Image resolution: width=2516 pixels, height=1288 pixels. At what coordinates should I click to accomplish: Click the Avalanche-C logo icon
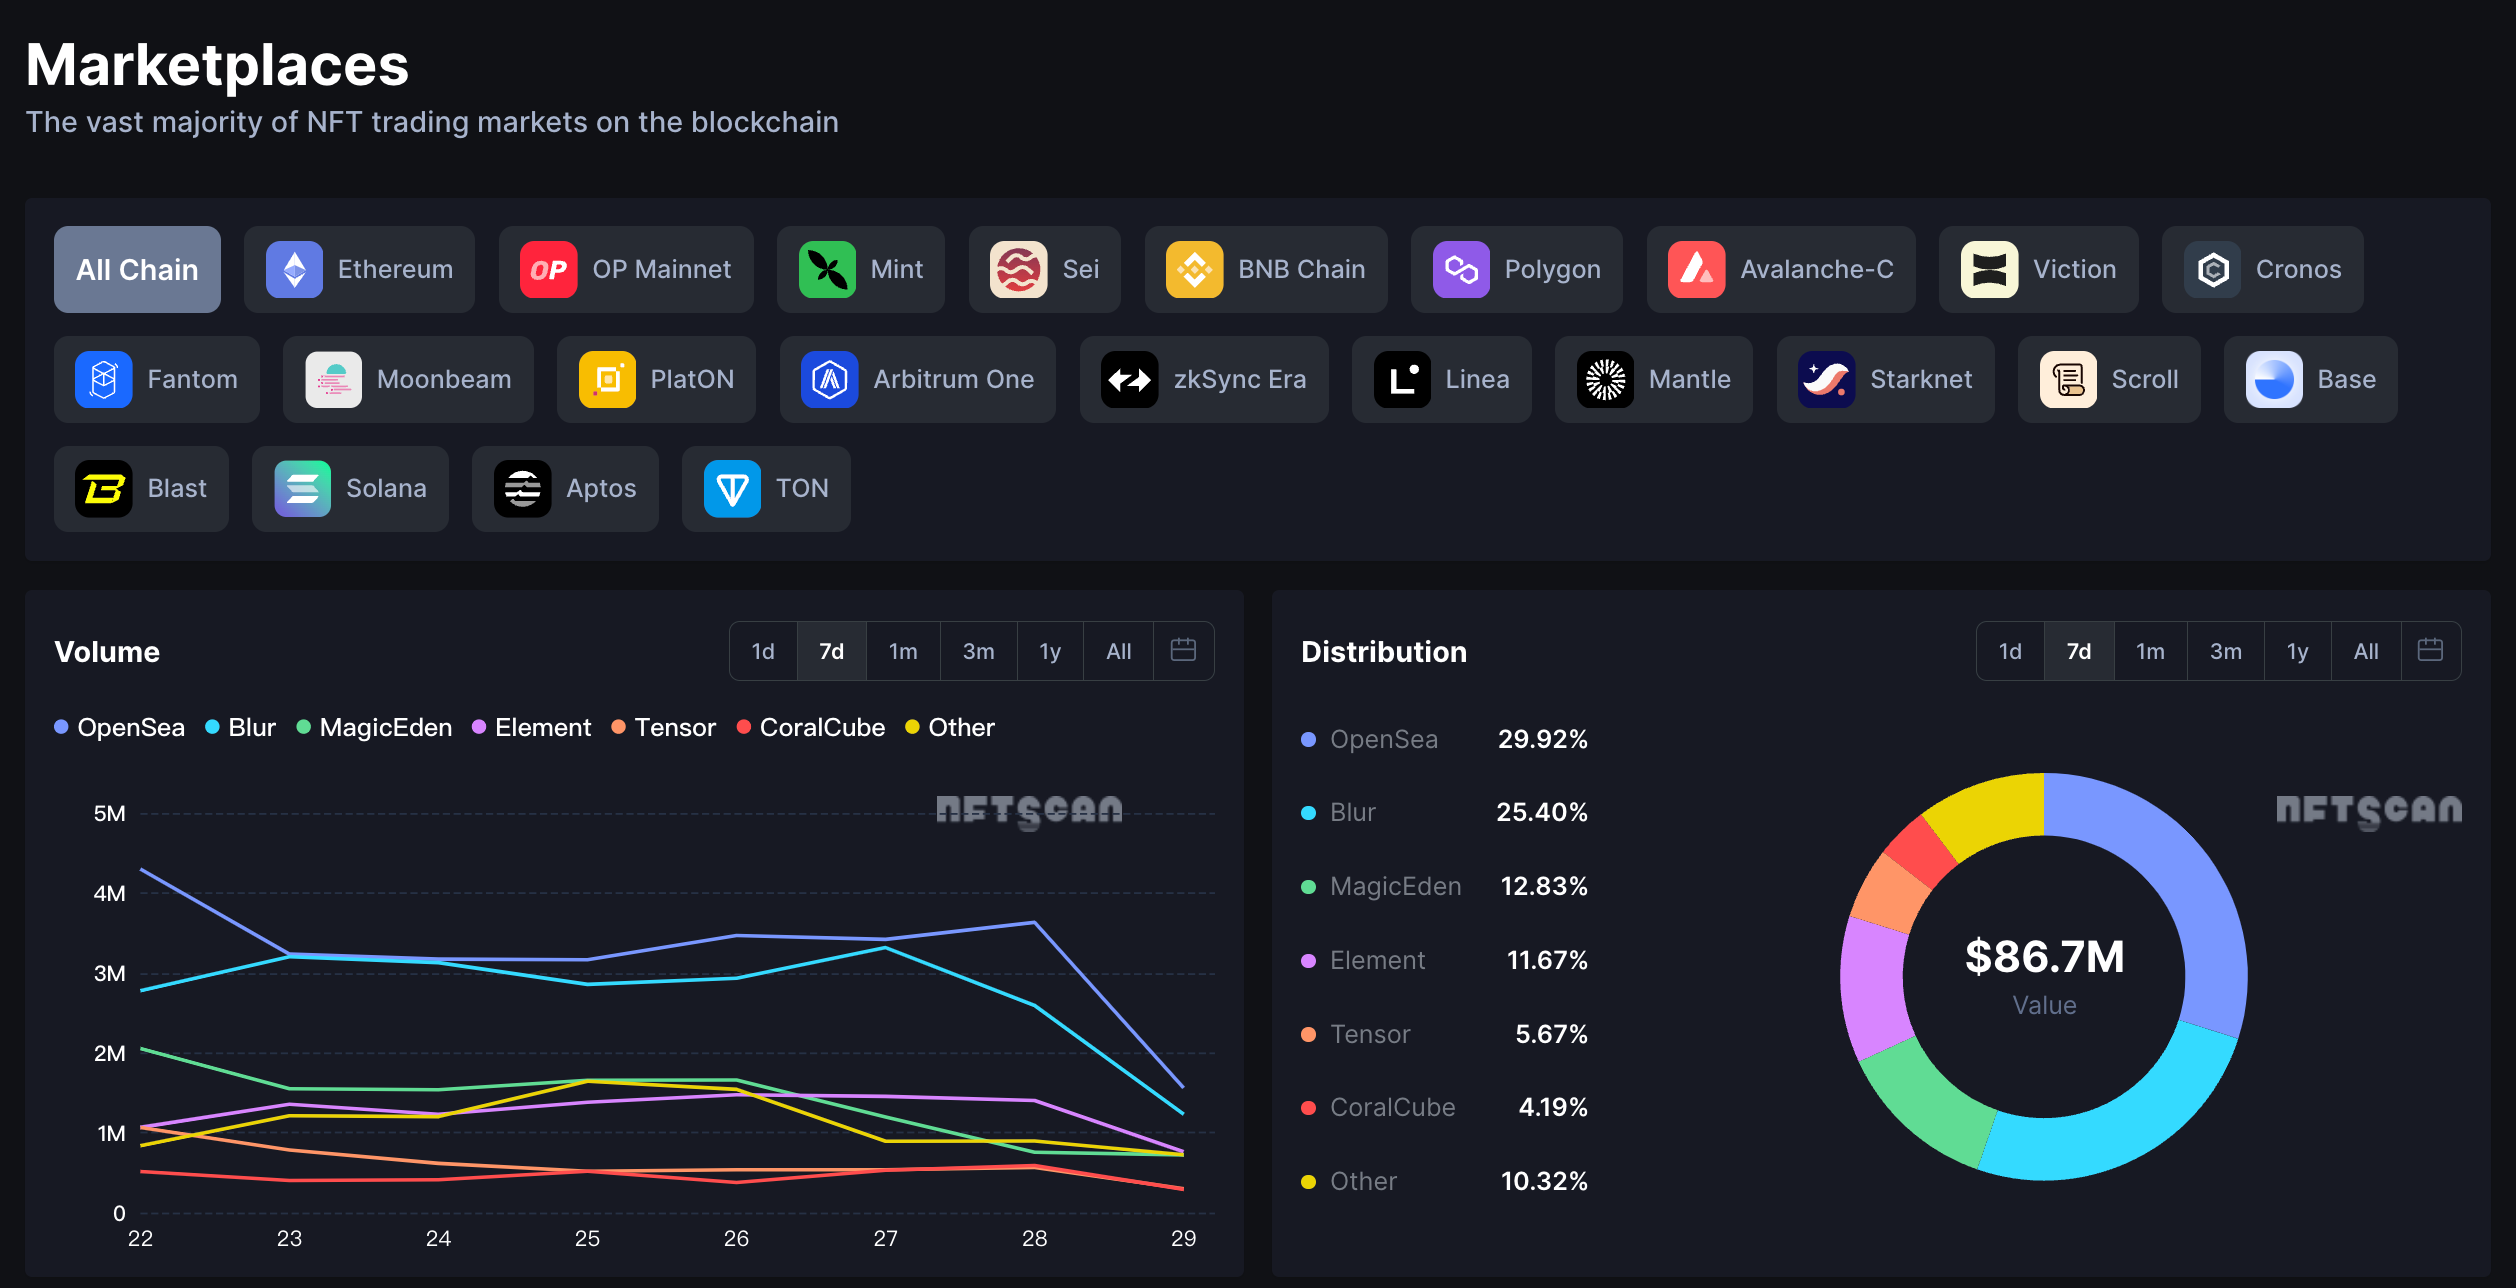(x=1696, y=269)
